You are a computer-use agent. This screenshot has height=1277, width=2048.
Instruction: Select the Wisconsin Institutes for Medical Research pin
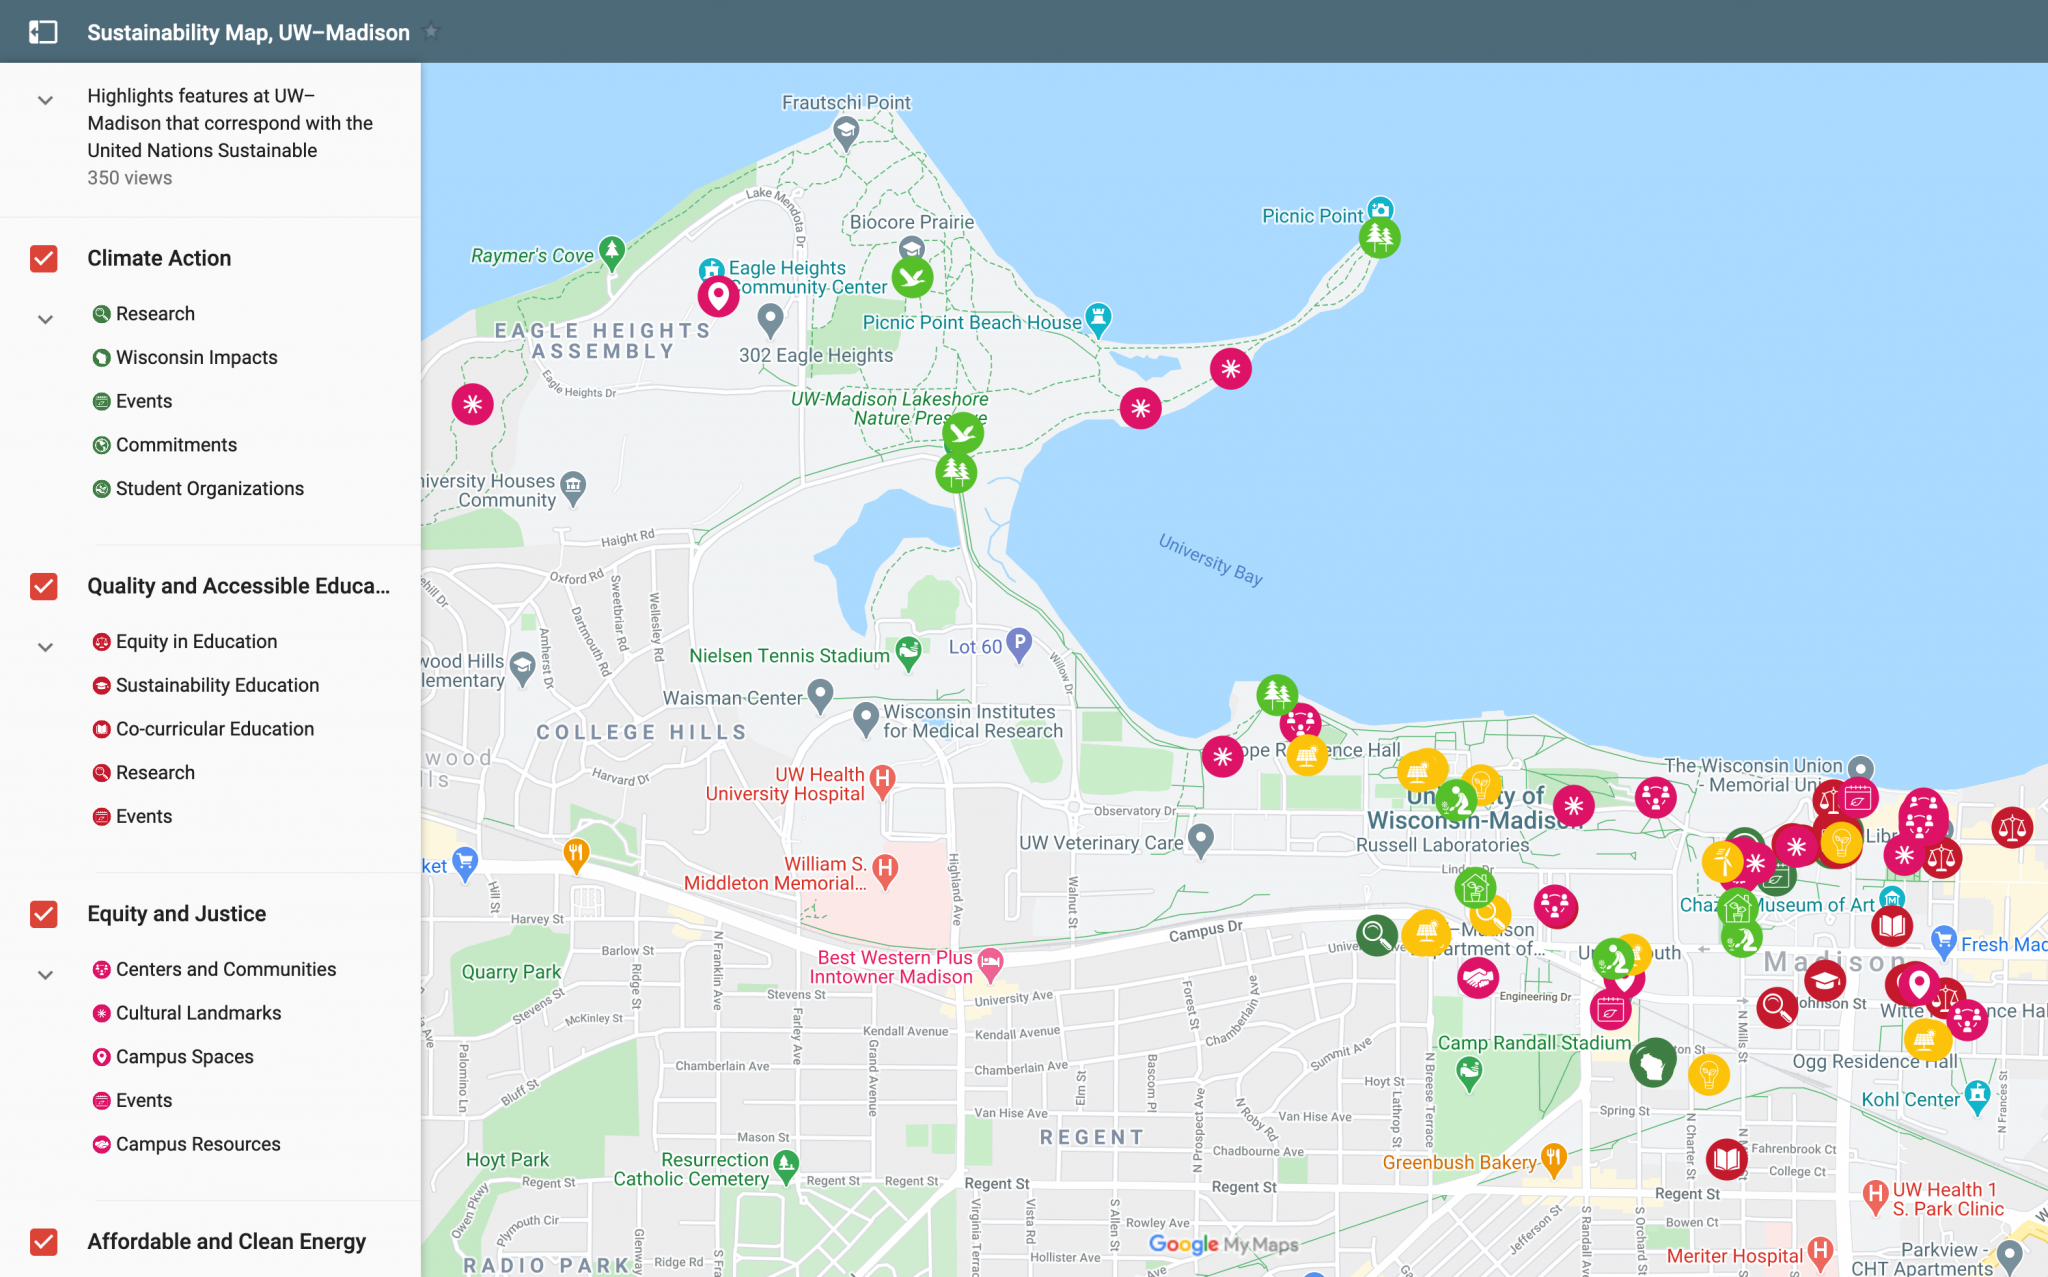coord(866,718)
